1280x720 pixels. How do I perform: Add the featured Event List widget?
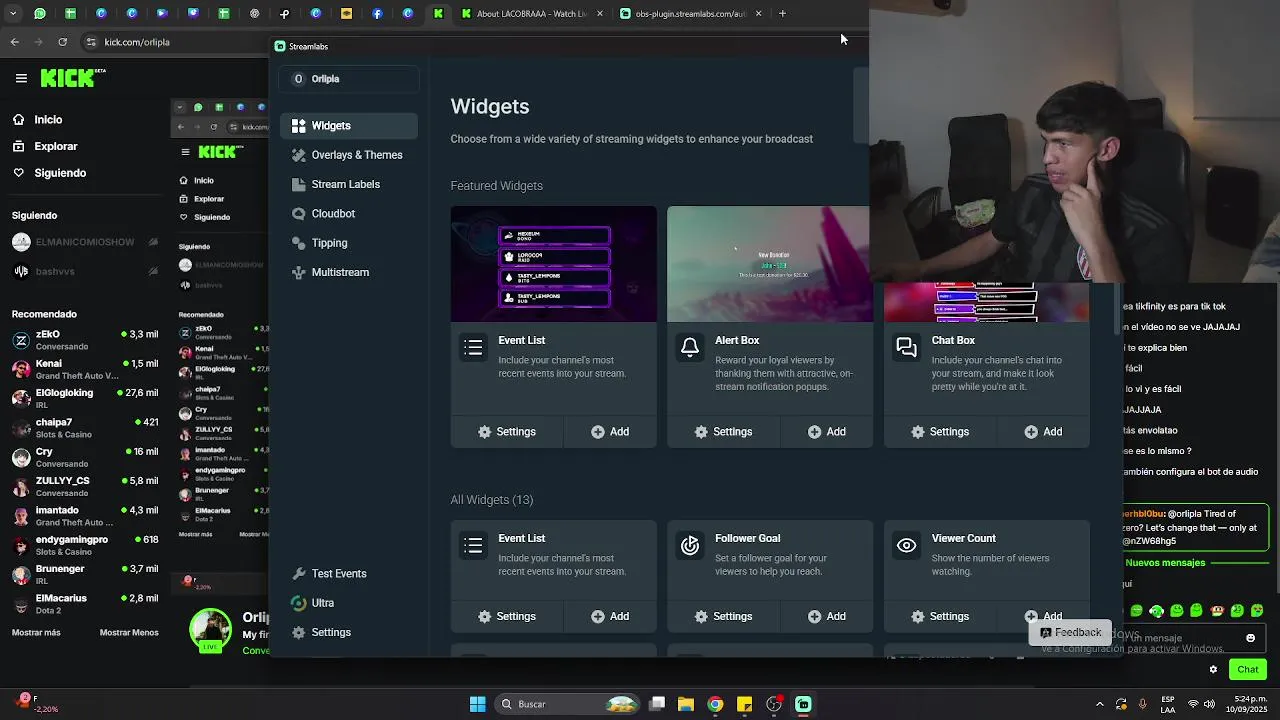pyautogui.click(x=610, y=432)
